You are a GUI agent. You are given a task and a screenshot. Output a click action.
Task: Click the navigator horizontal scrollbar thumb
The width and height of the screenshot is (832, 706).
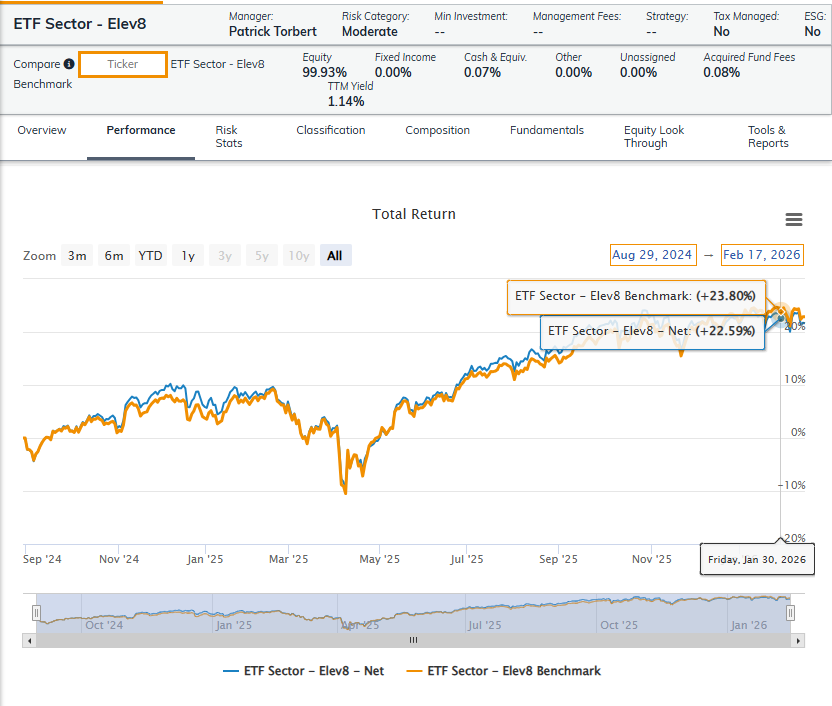[x=412, y=640]
